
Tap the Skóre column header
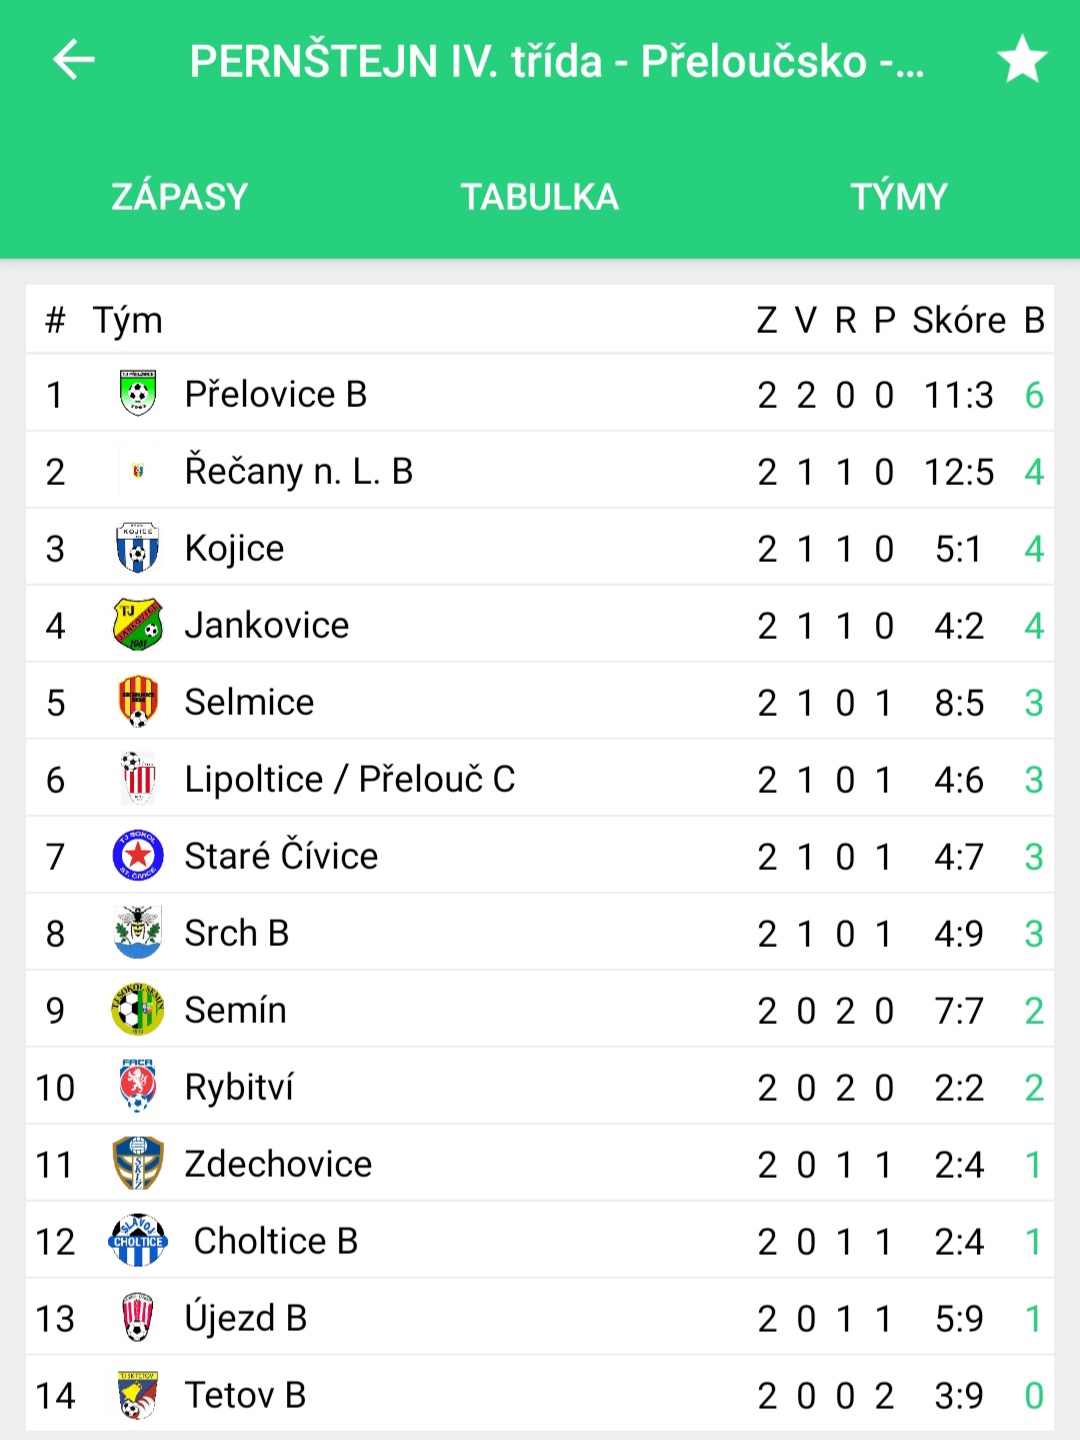tap(959, 320)
